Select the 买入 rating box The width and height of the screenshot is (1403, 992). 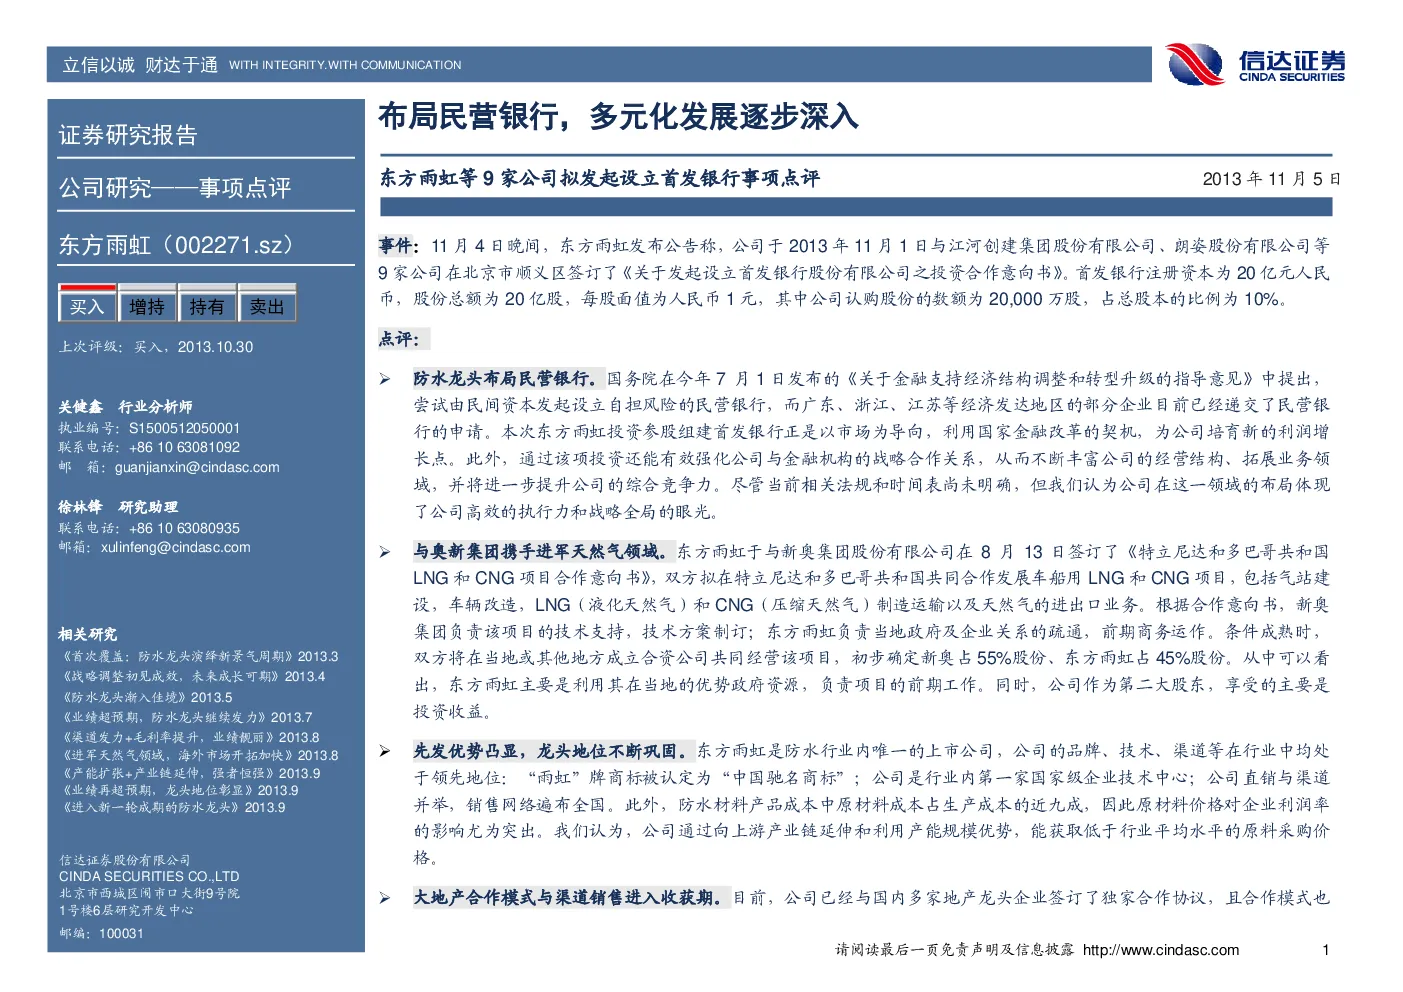[x=87, y=304]
